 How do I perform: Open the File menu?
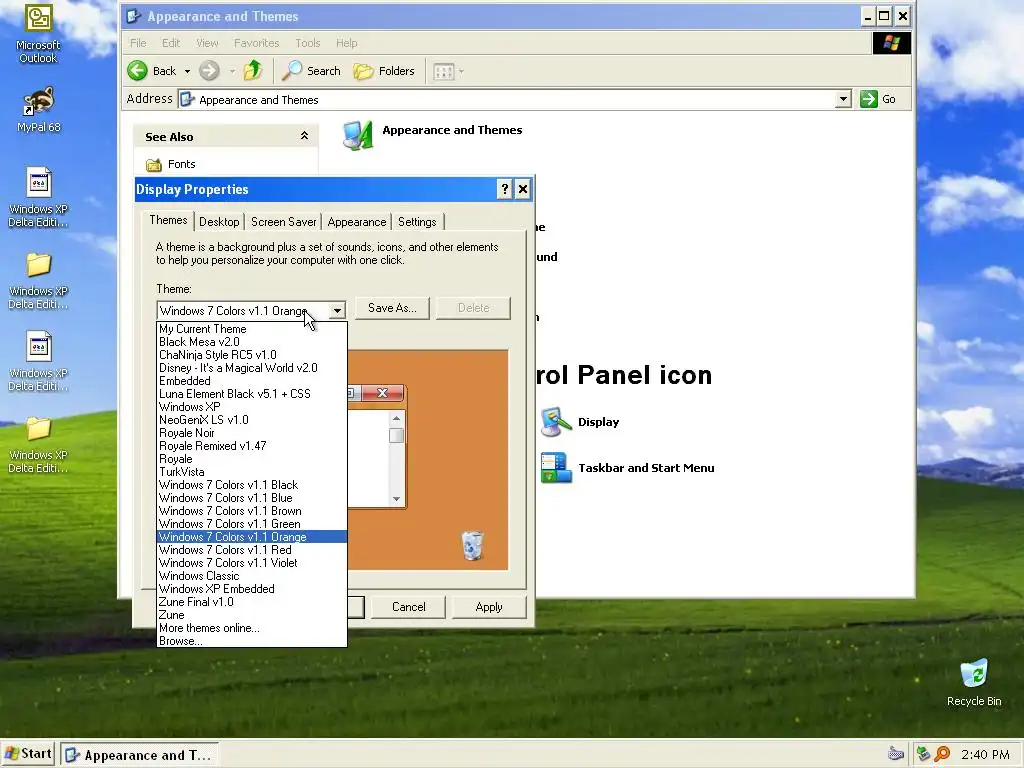[138, 43]
